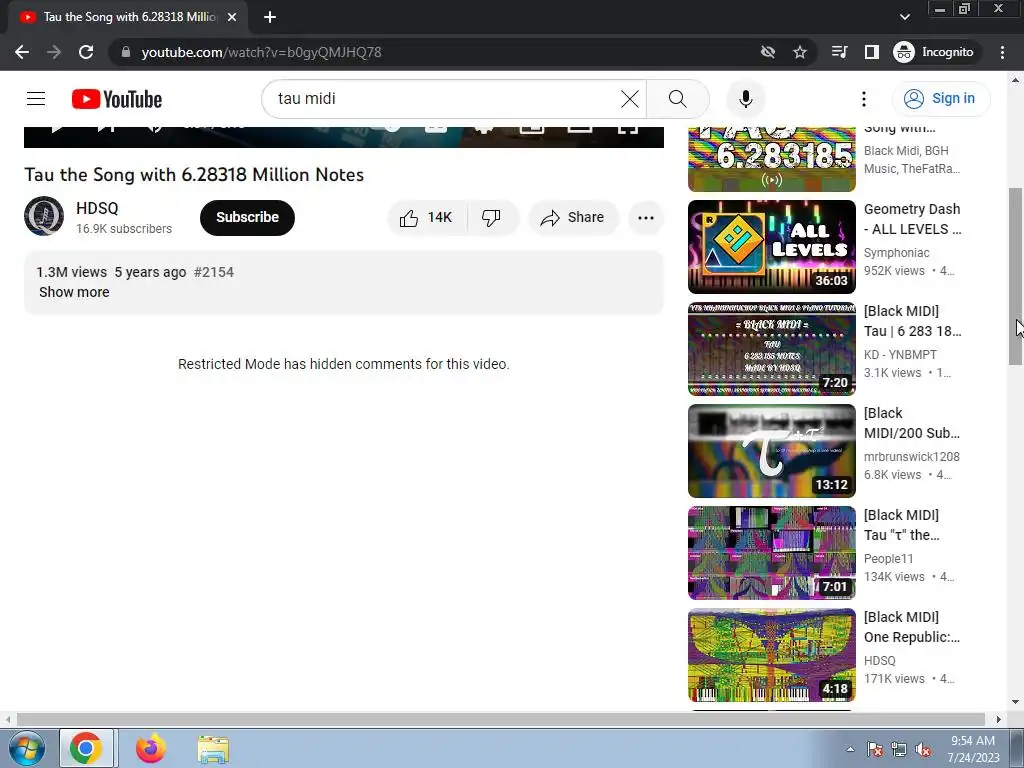1024x768 pixels.
Task: Reload the page
Action: click(86, 52)
